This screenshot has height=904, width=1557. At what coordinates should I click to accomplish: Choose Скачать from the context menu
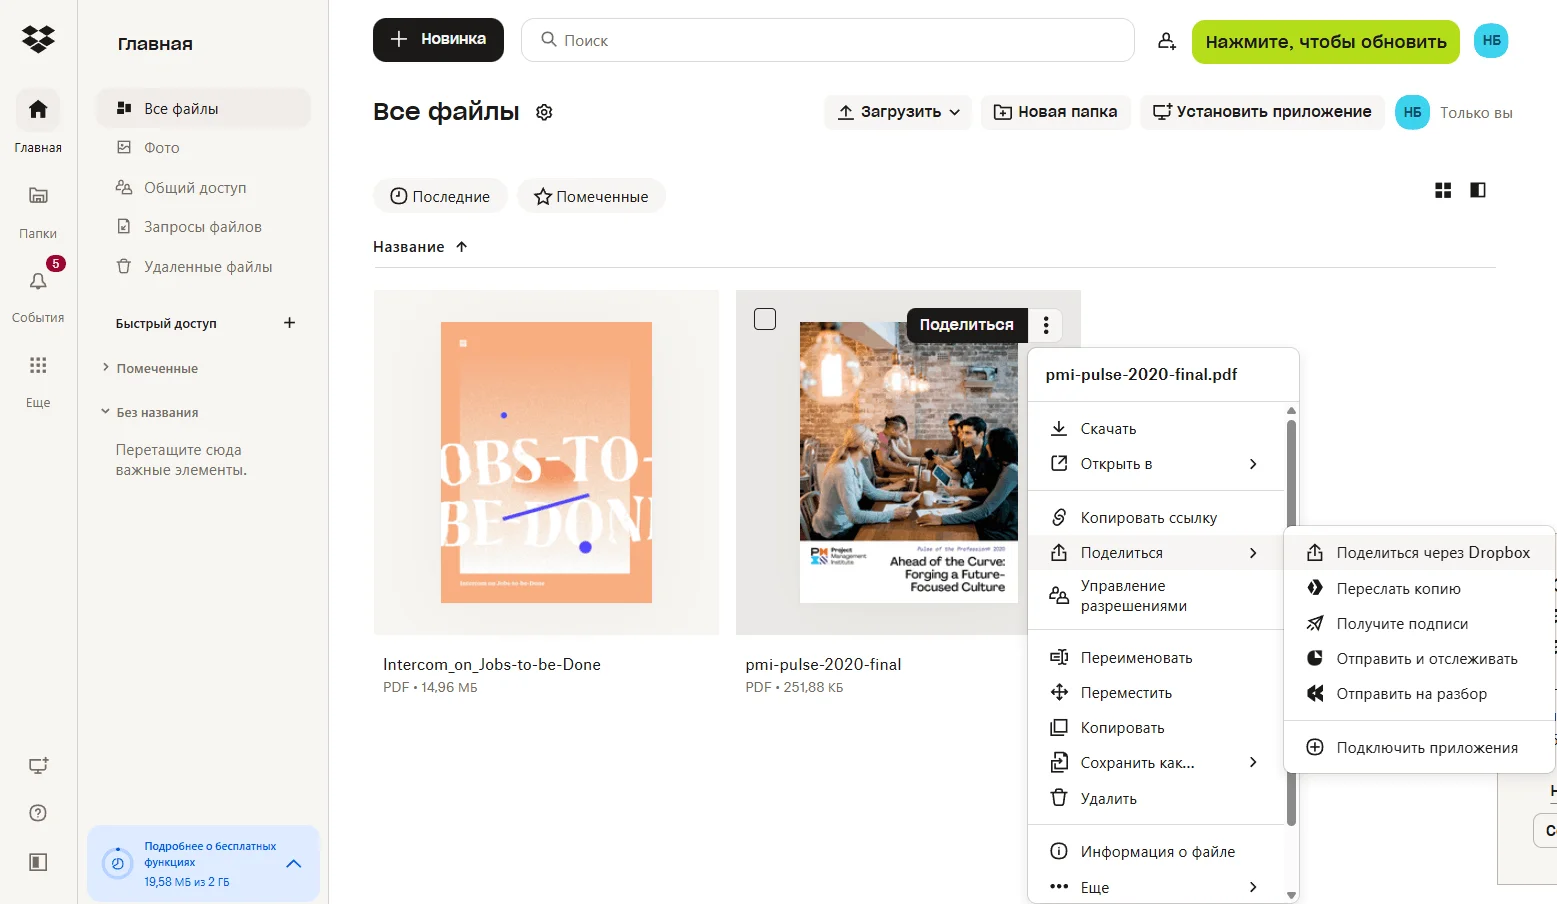[1155, 429]
